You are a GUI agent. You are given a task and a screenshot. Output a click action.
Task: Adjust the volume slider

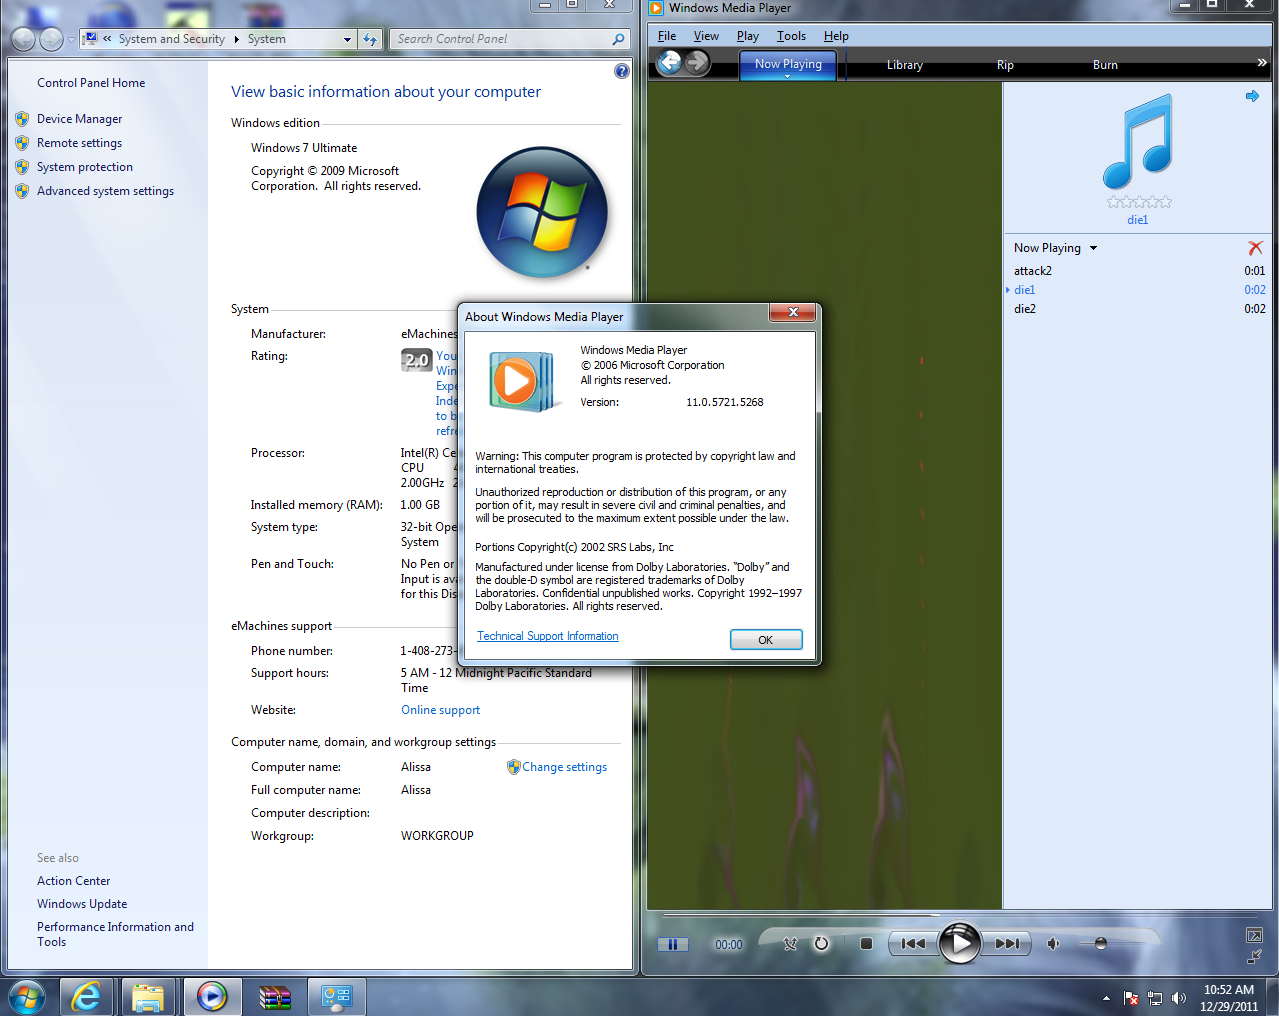(x=1100, y=942)
